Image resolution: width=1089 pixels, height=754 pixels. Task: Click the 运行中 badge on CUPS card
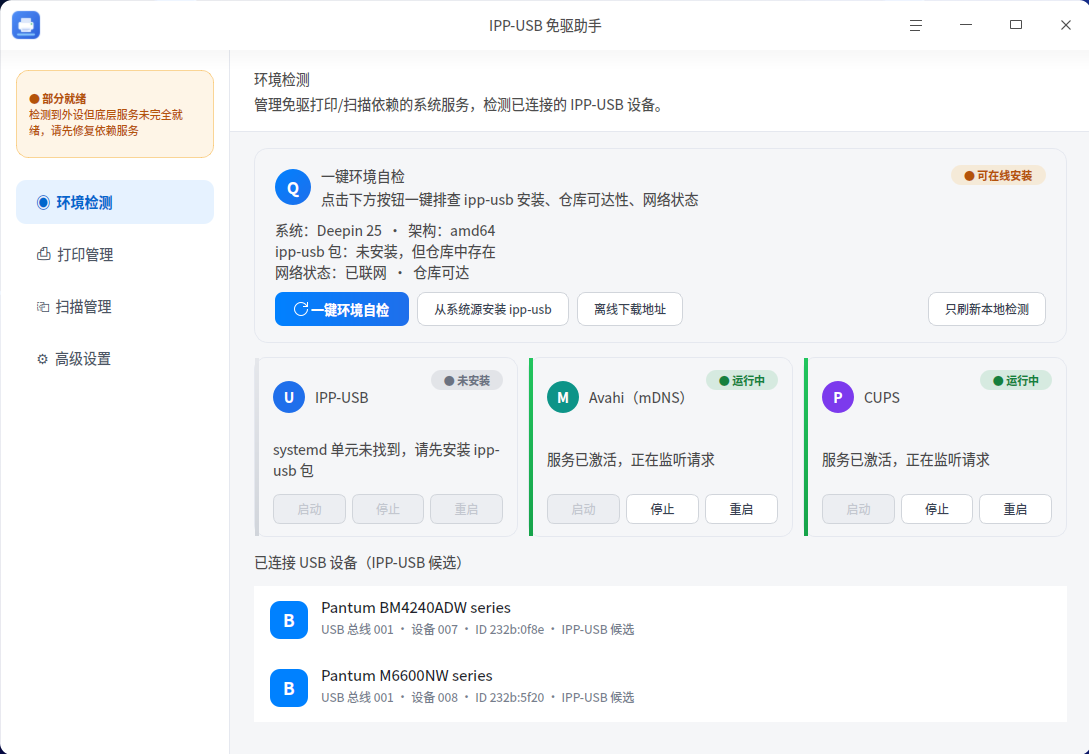click(x=1015, y=380)
